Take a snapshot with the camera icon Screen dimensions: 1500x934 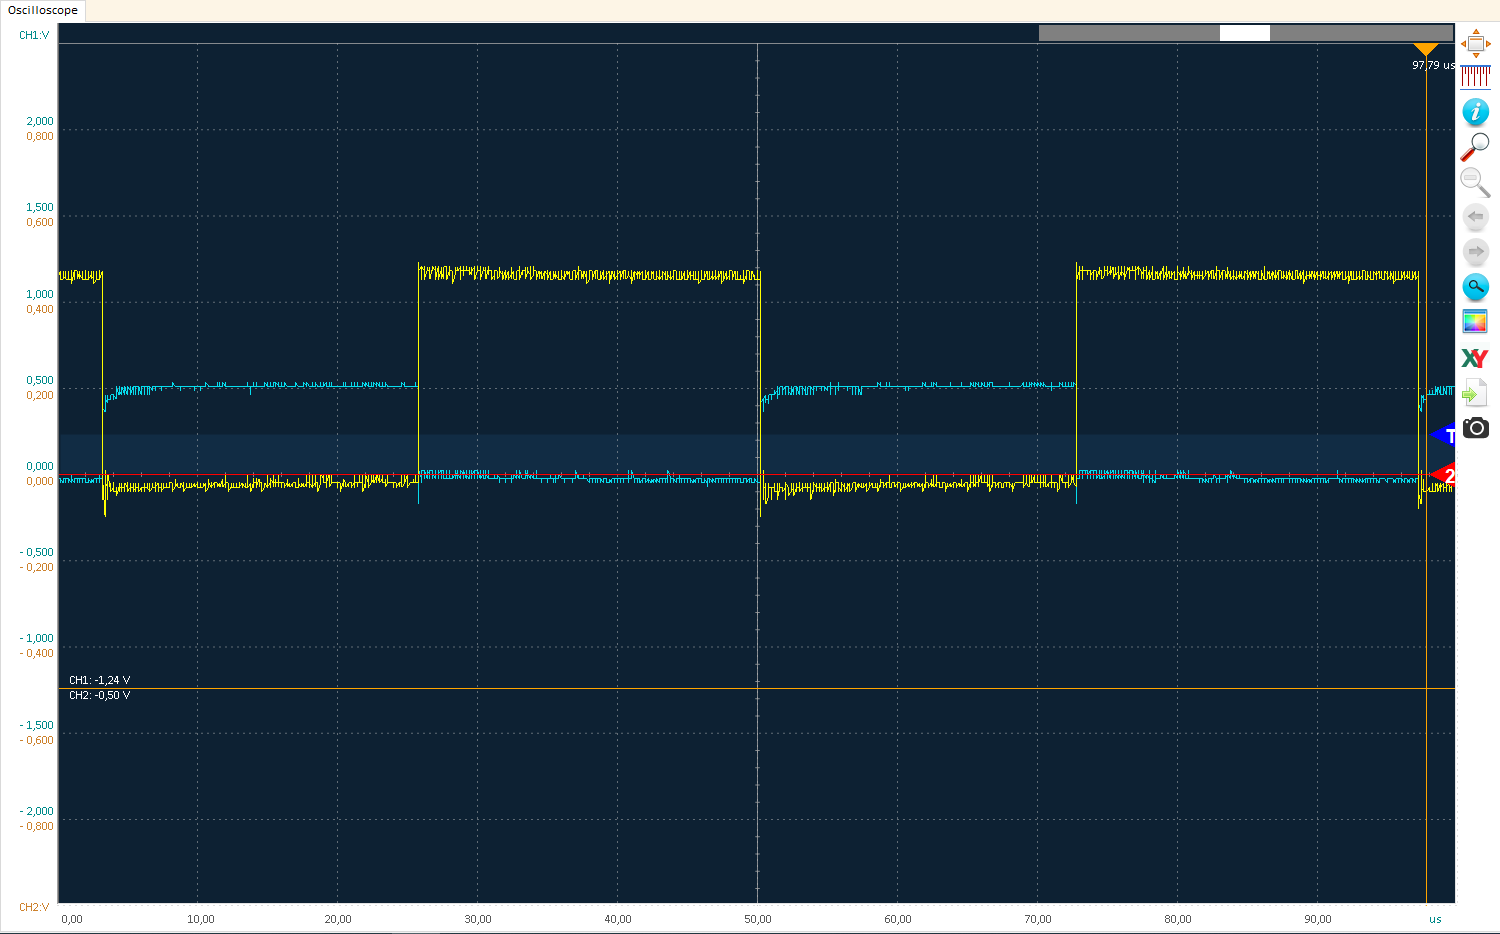(x=1475, y=428)
